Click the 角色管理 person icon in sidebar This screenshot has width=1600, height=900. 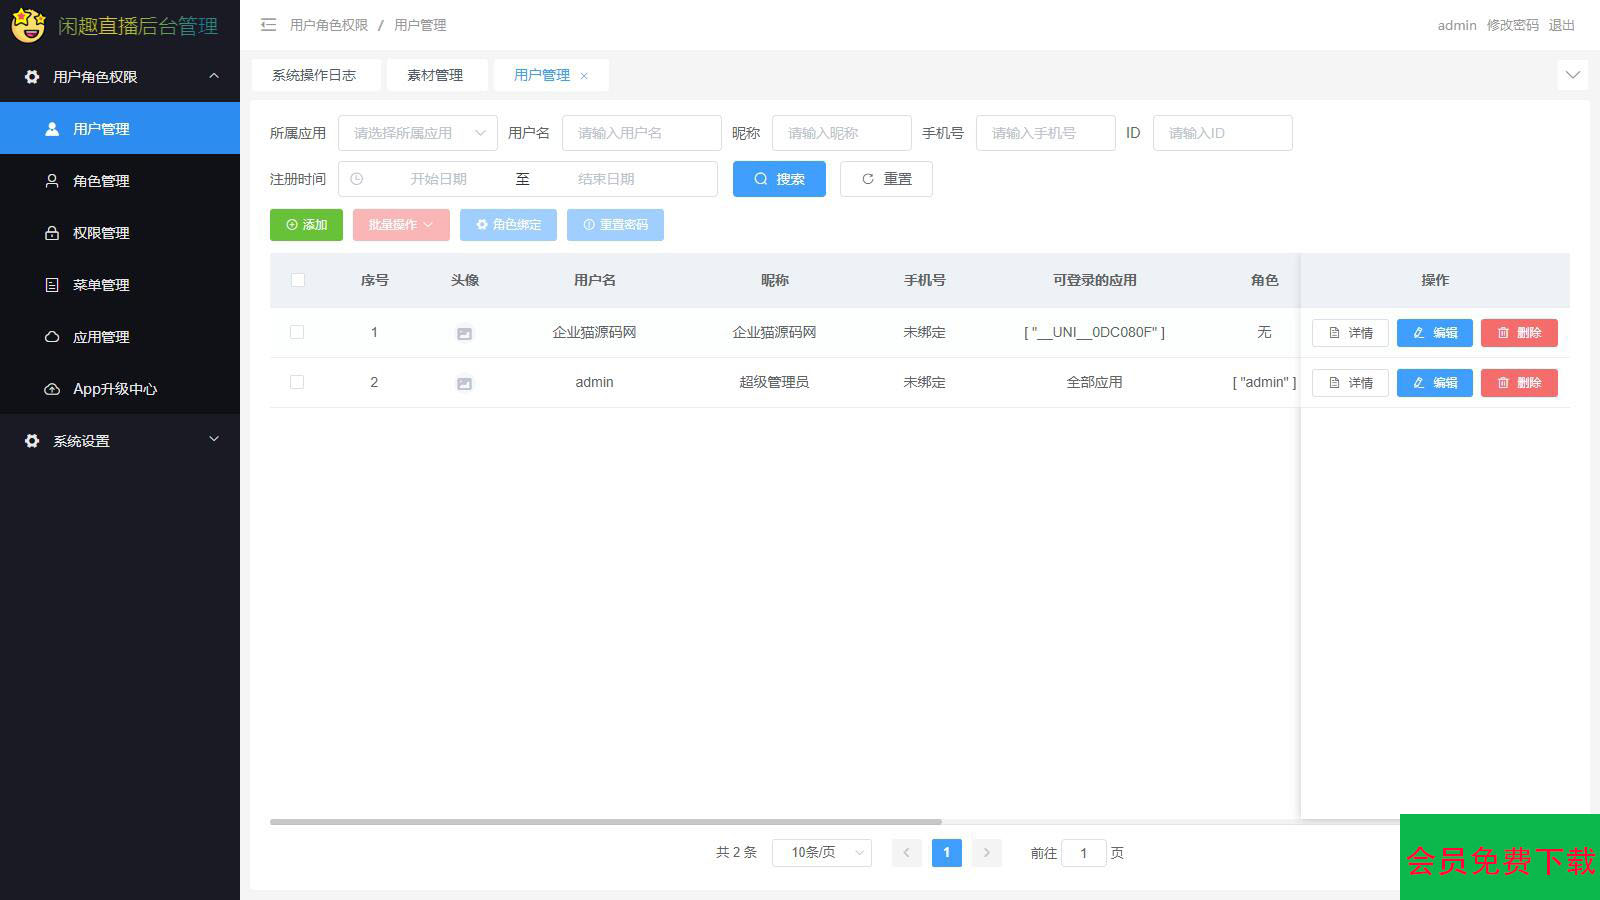(x=52, y=181)
